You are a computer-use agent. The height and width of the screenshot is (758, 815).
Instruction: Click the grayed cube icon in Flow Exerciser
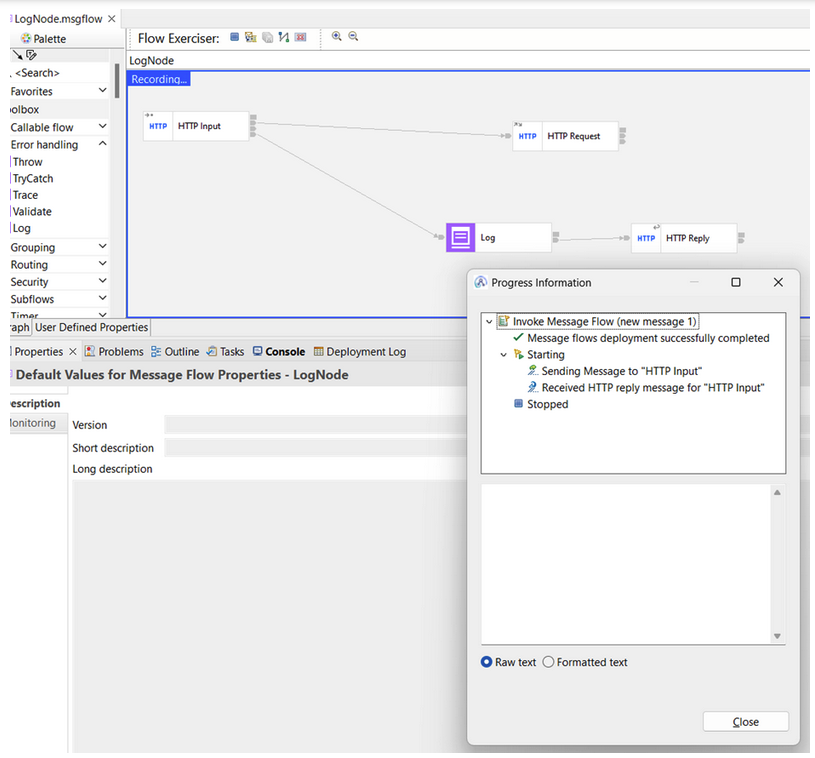click(268, 37)
